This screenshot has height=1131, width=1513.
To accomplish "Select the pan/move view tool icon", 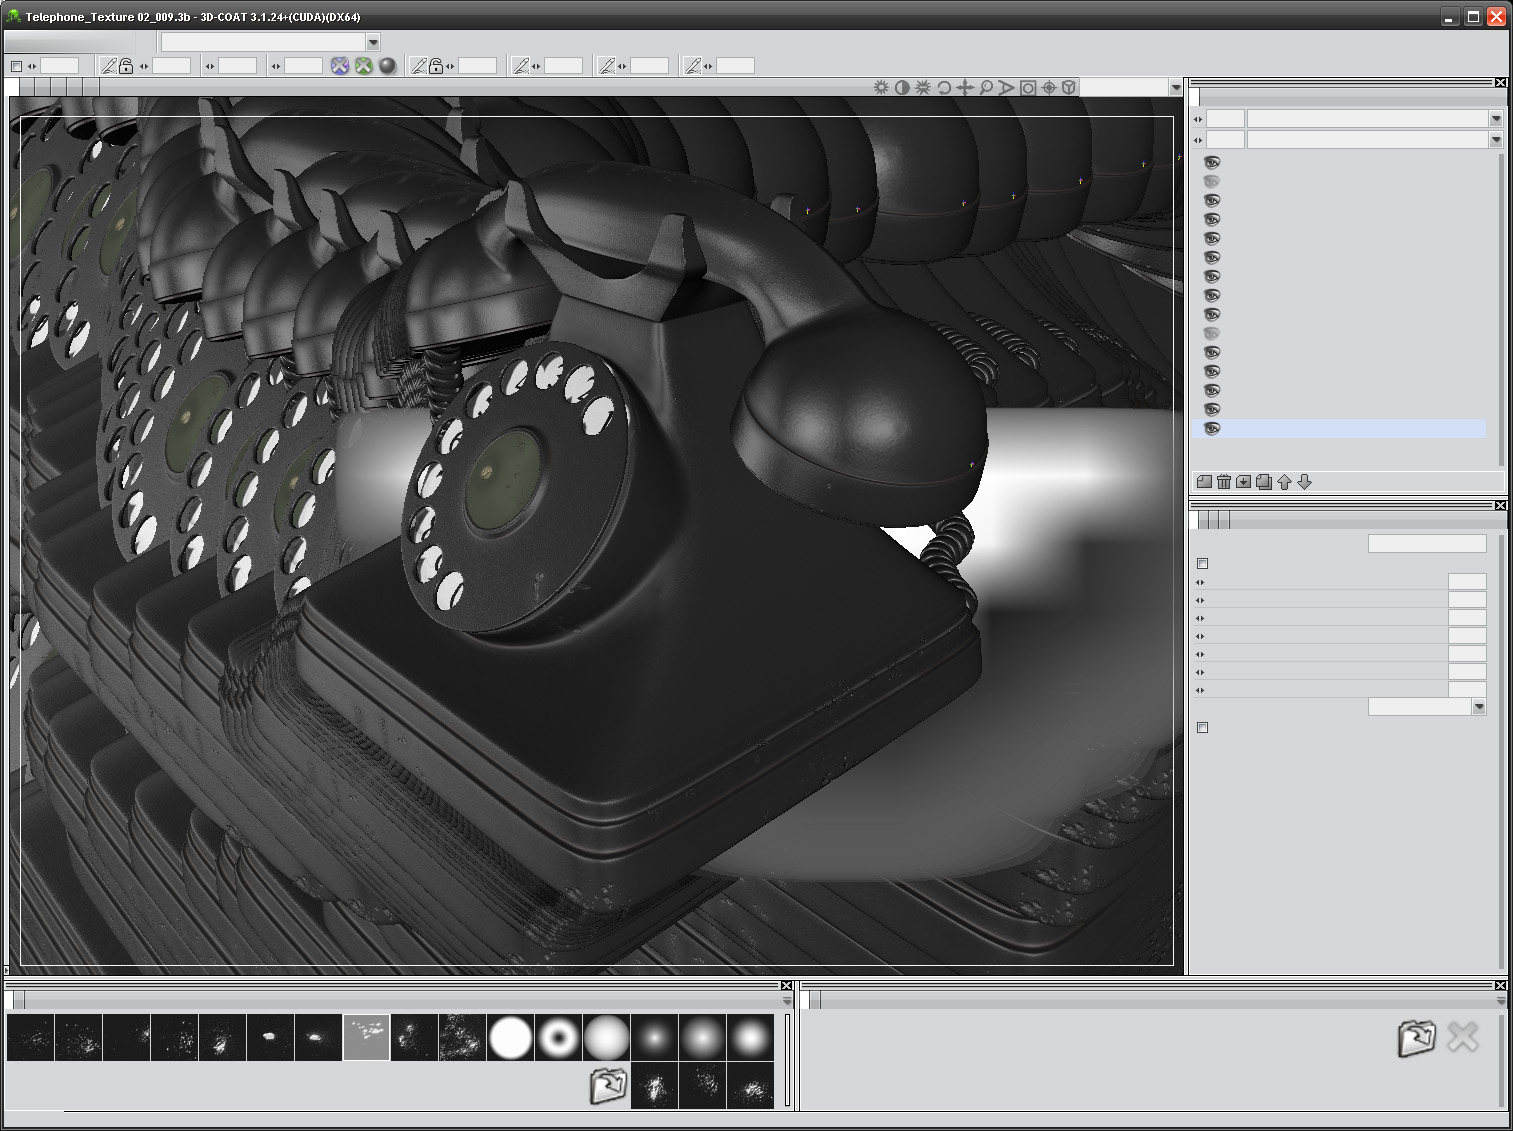I will pos(964,88).
